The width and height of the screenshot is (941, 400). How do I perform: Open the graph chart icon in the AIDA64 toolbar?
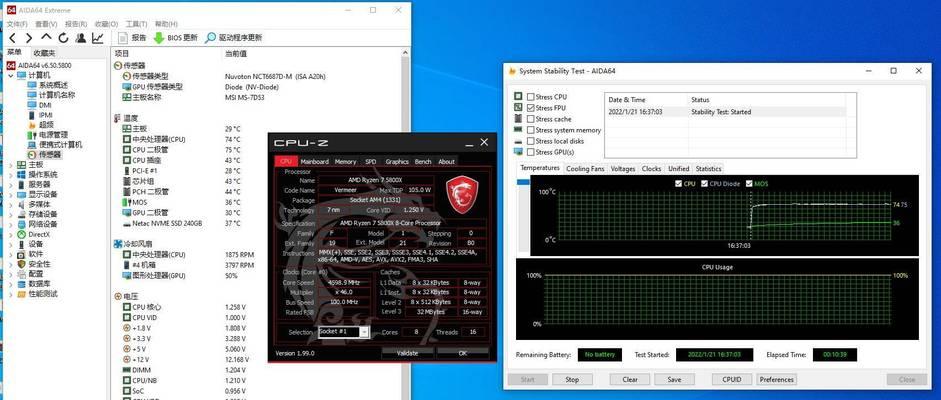[97, 38]
